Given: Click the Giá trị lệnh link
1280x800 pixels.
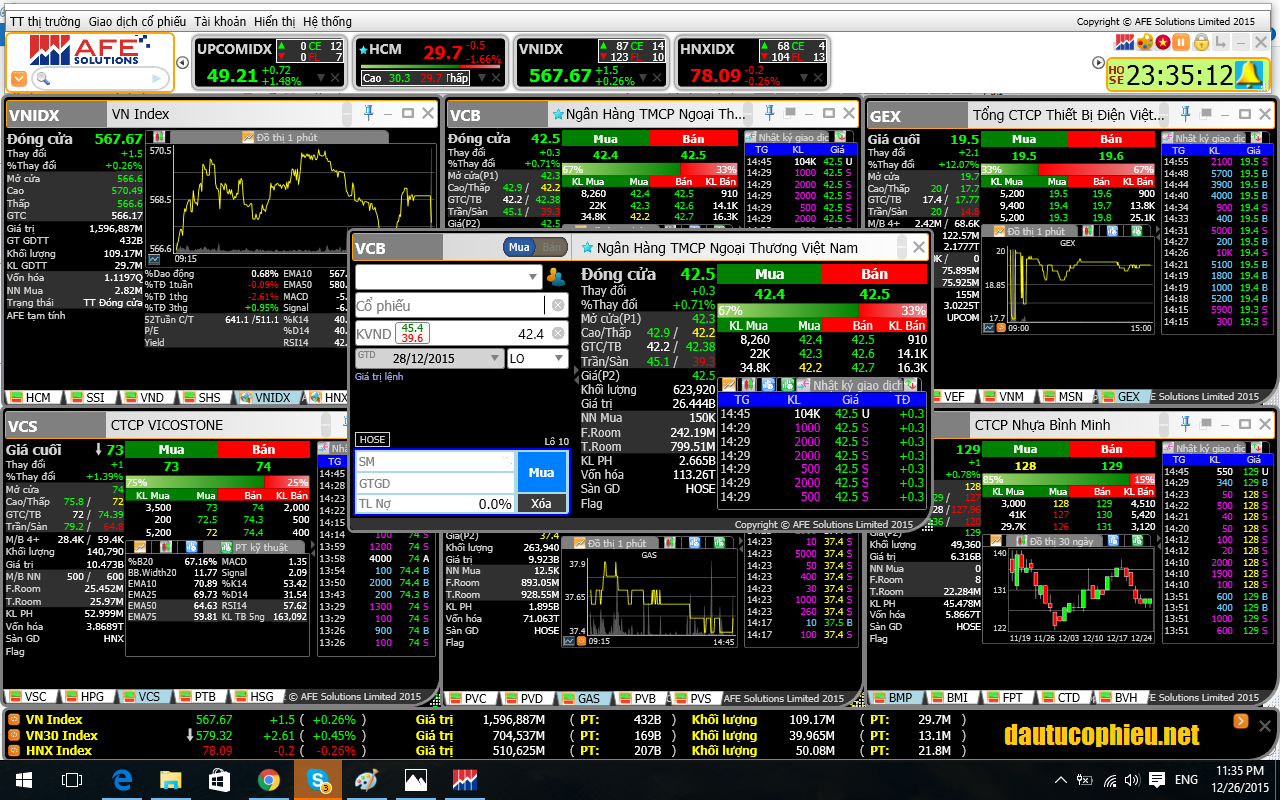Looking at the screenshot, I should click(x=379, y=377).
